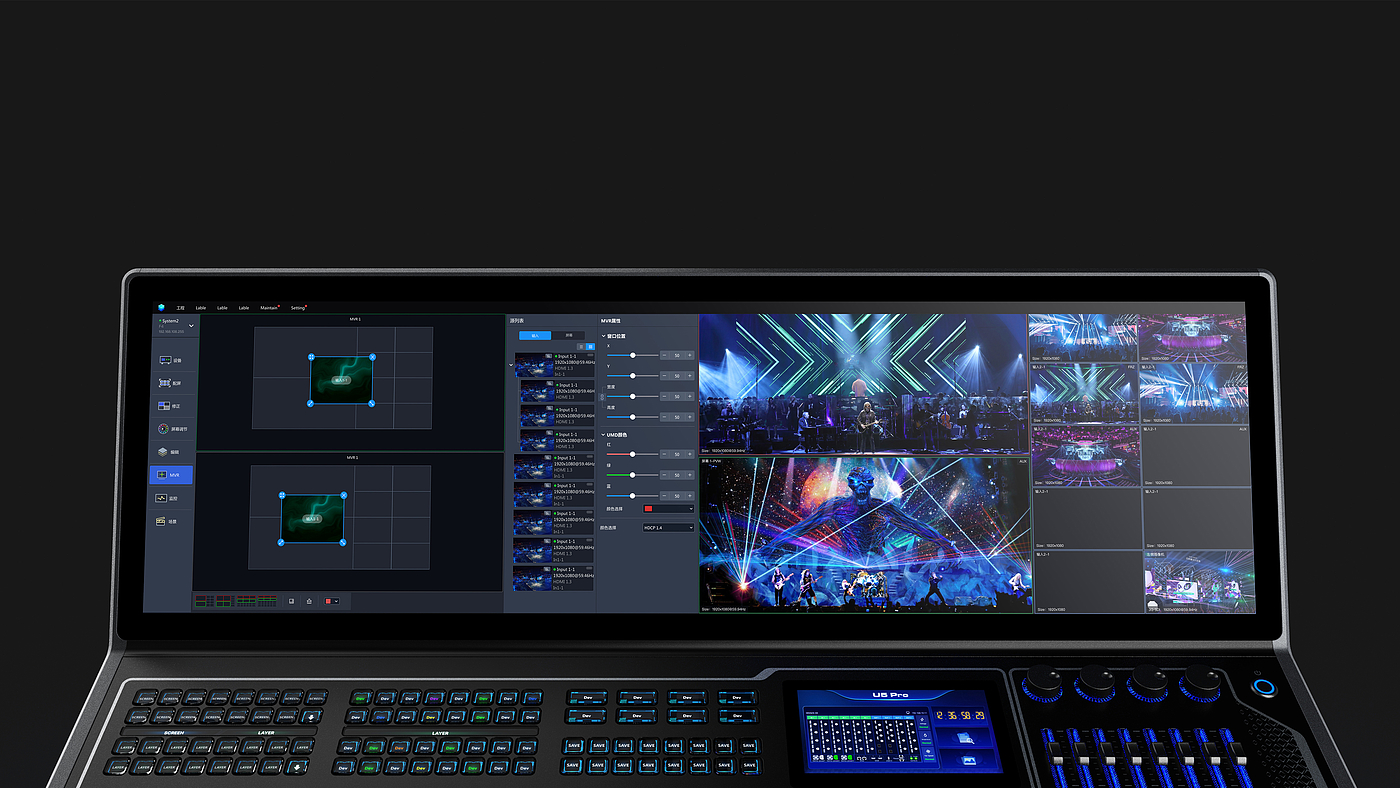Click the 蓝 color slider

click(631, 496)
